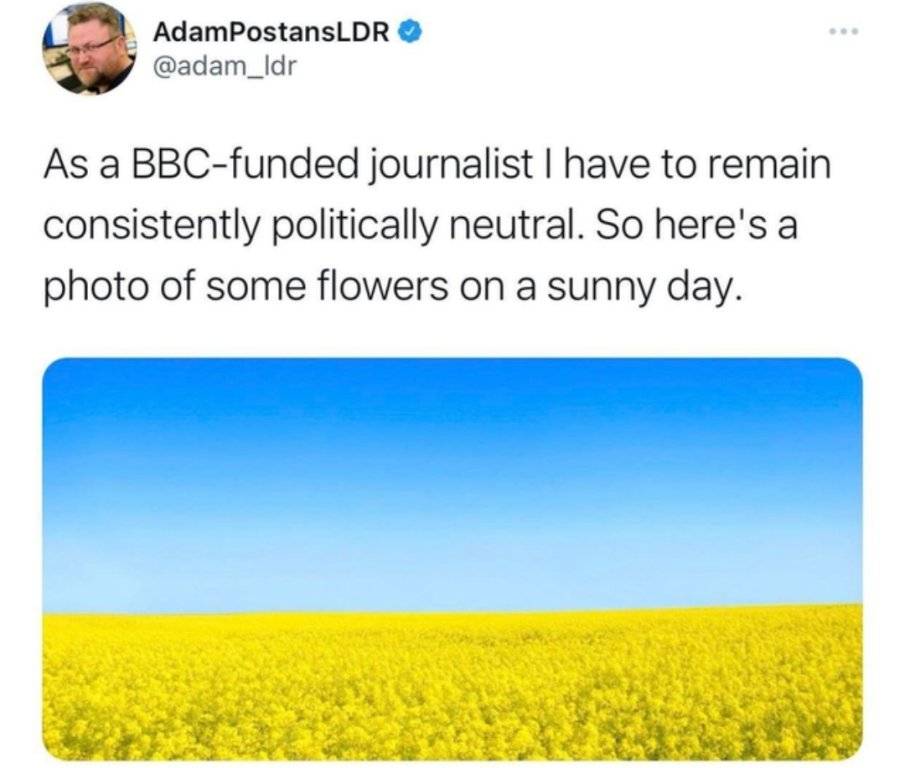
Task: Click the blue verified badge icon
Action: (x=408, y=32)
